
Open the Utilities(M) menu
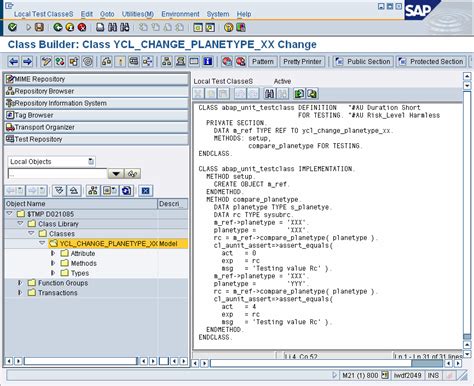tap(138, 14)
